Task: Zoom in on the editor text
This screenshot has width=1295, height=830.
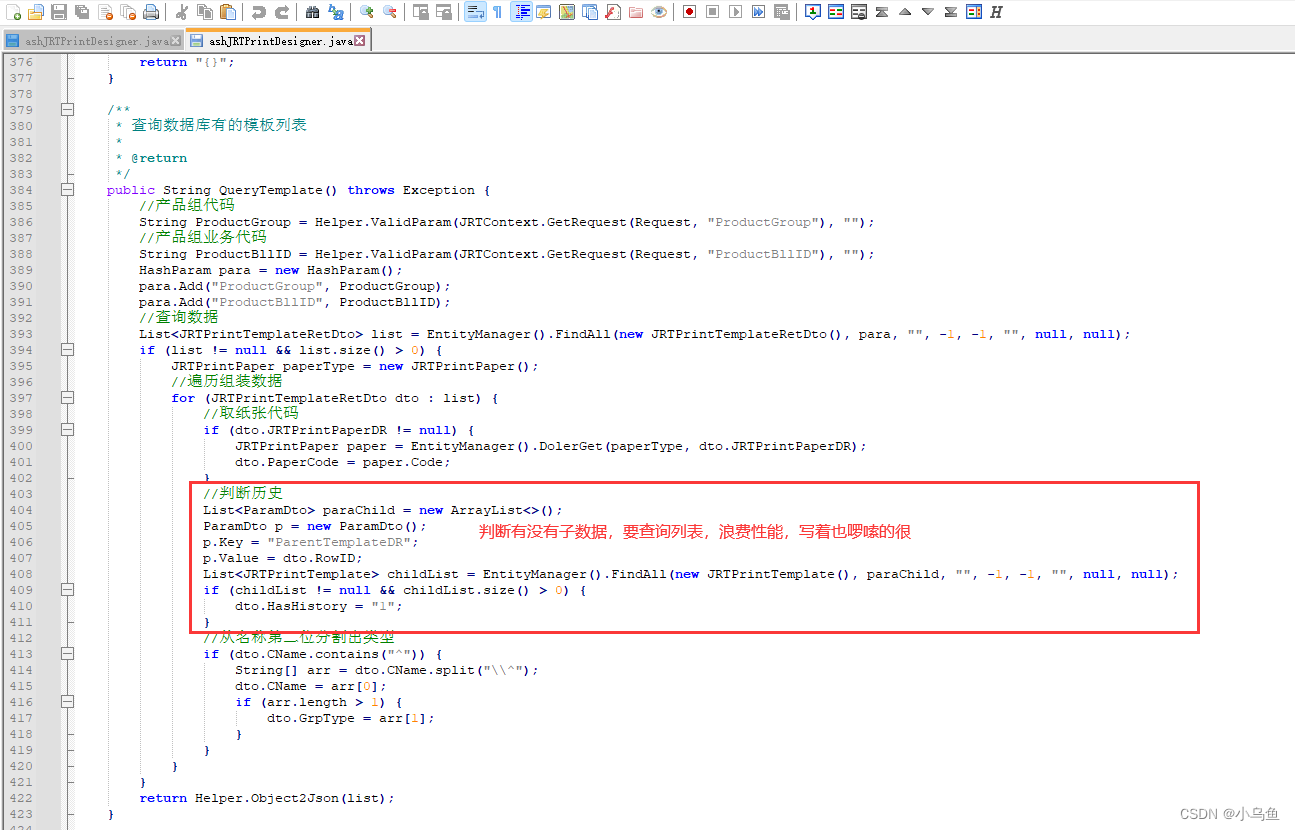Action: [366, 12]
